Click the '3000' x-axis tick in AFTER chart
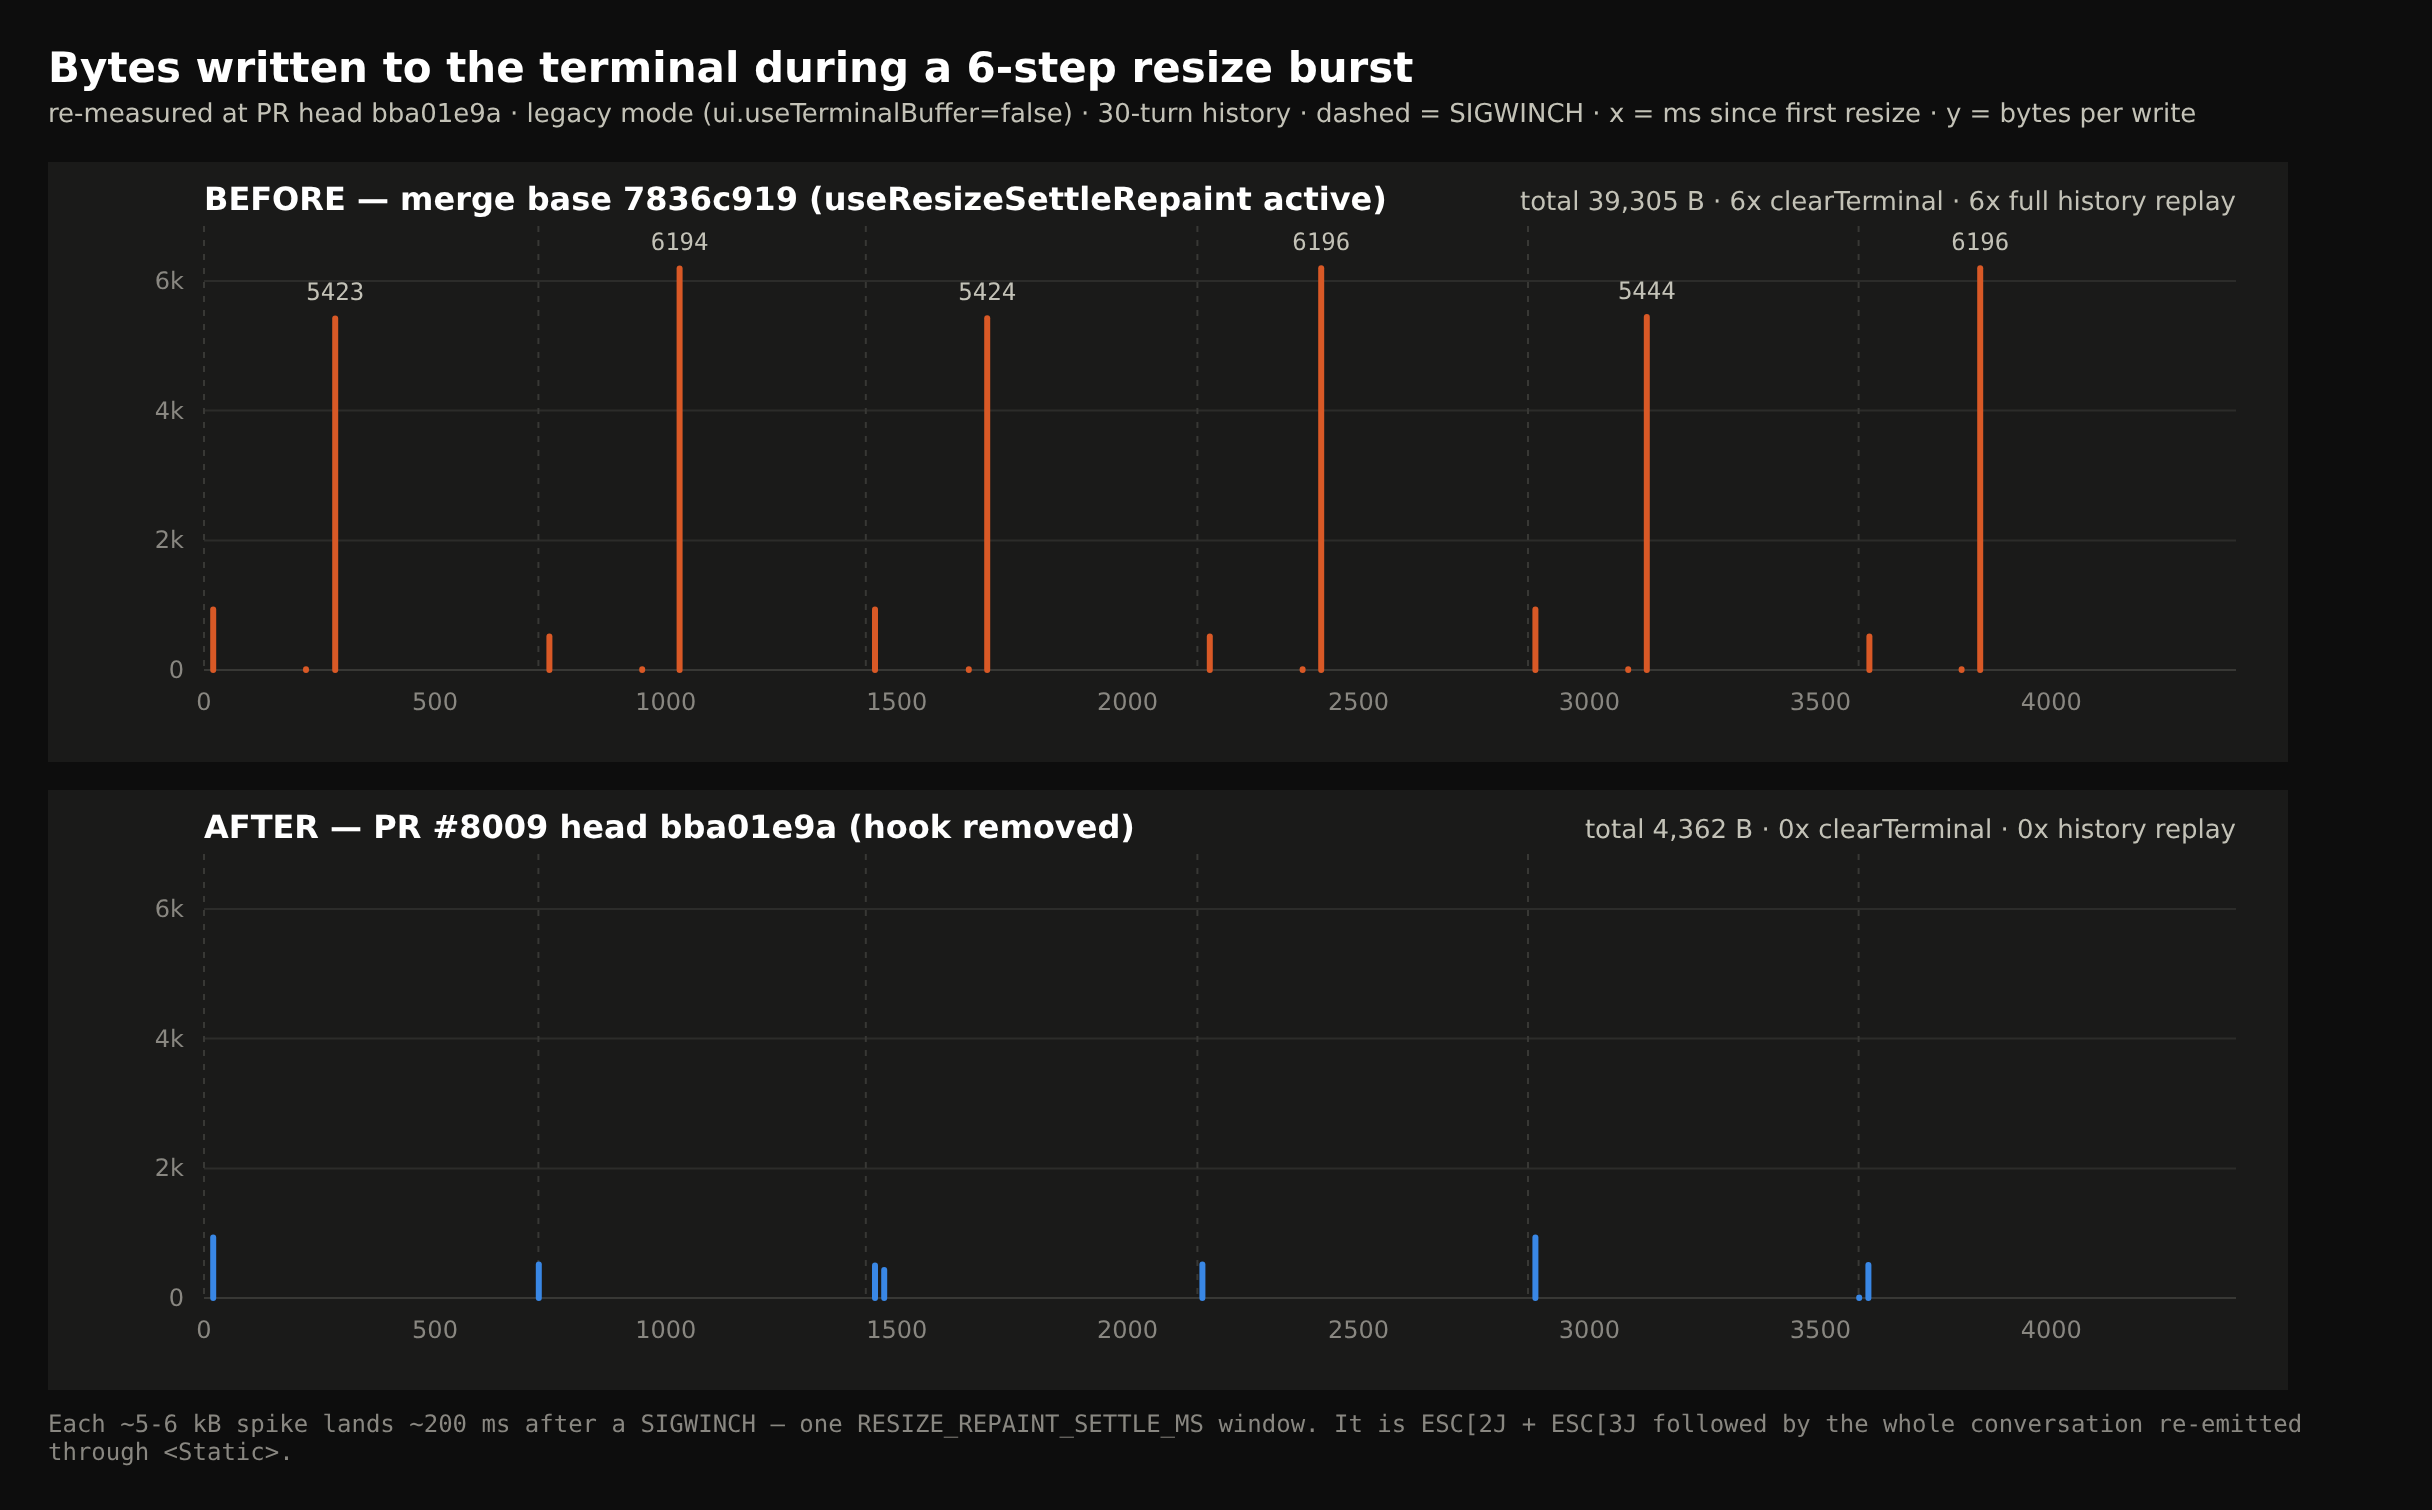 pos(1589,1330)
